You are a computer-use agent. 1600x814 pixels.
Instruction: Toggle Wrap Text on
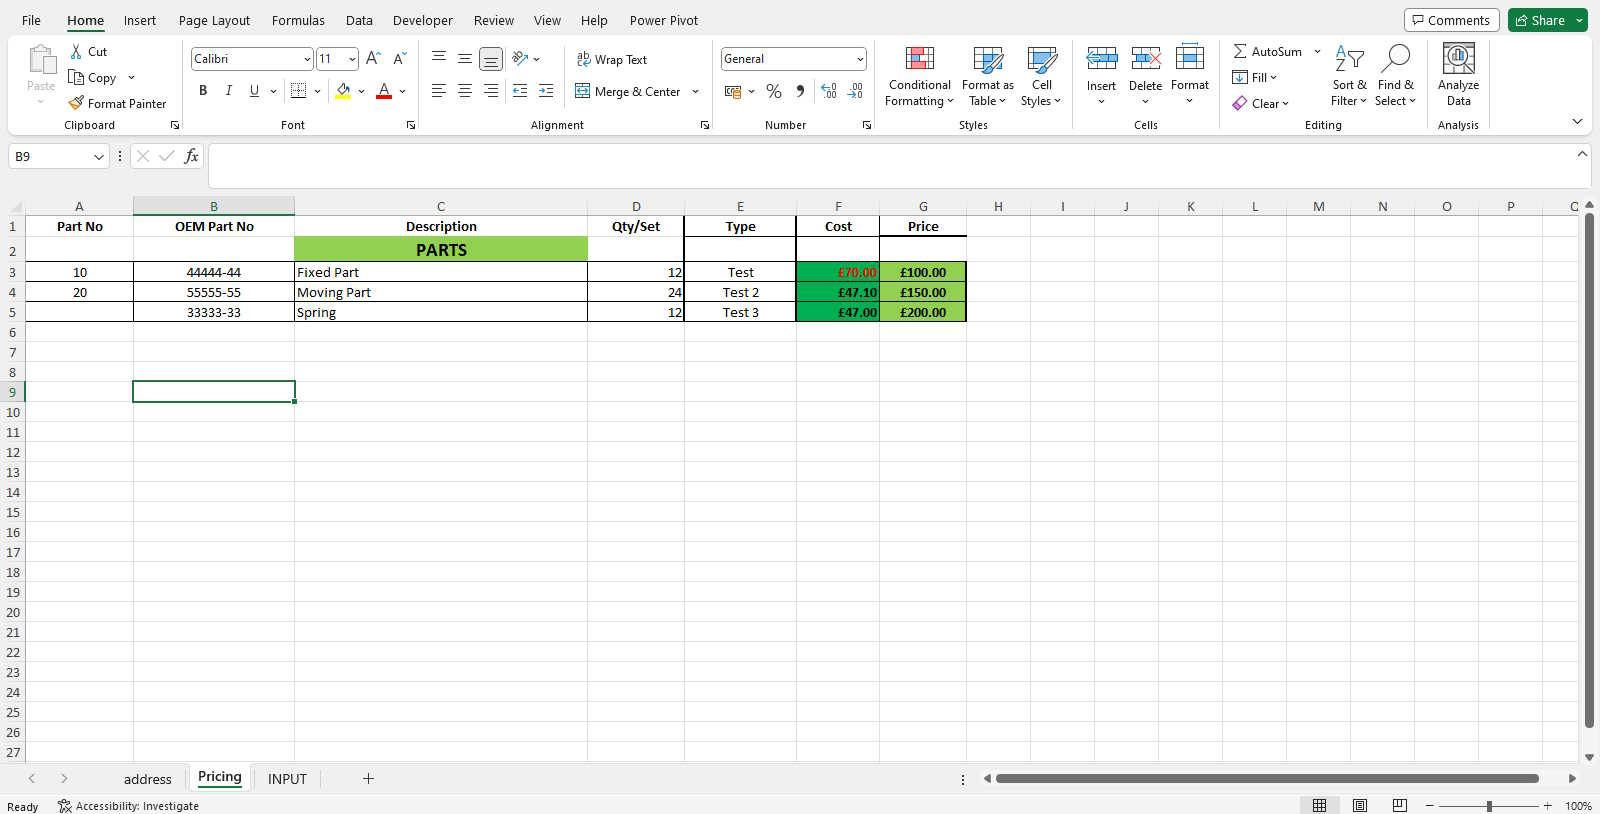coord(612,59)
